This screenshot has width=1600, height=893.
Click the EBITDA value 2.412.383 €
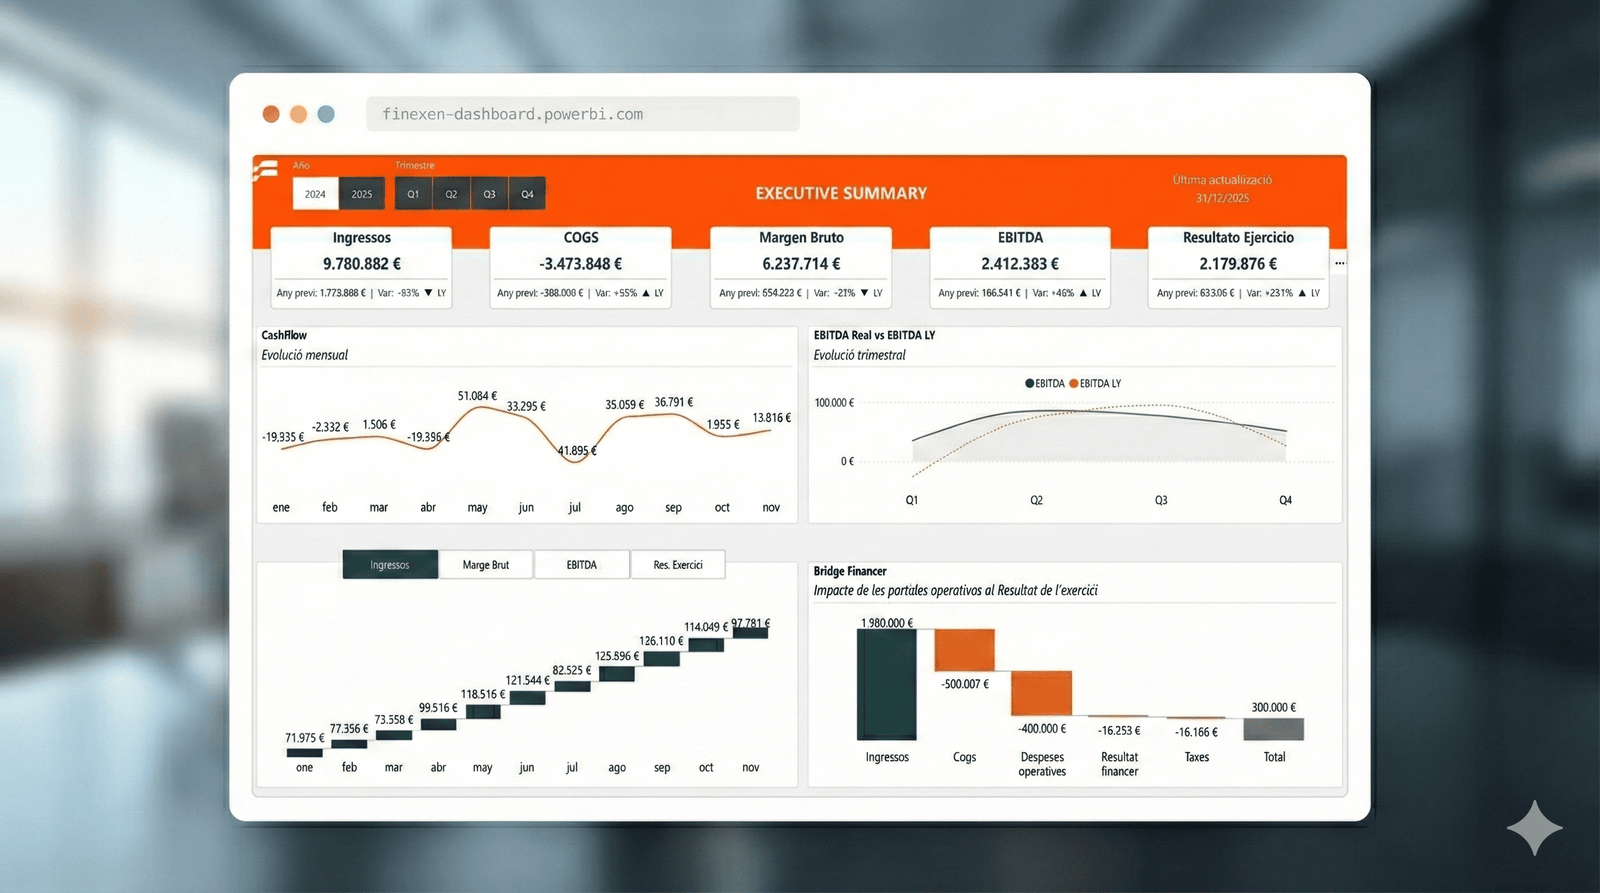(1020, 264)
